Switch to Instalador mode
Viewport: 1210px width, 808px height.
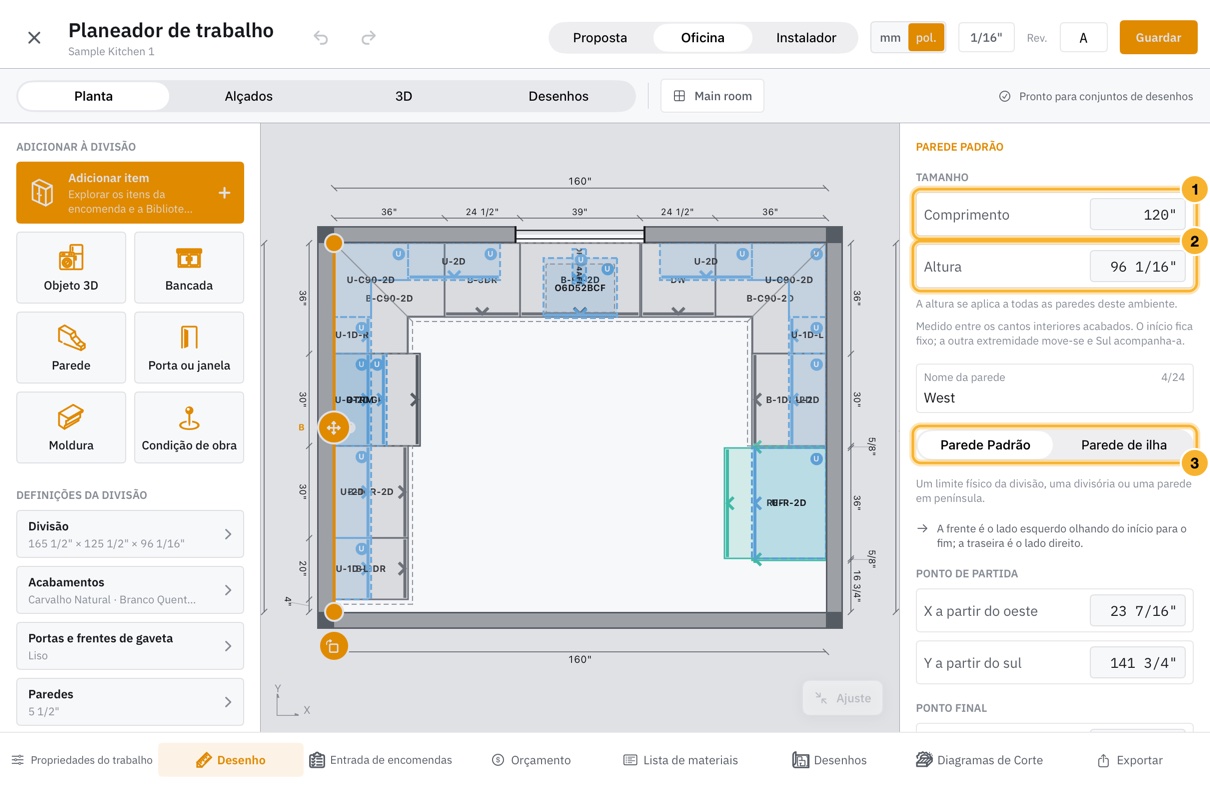tap(806, 38)
